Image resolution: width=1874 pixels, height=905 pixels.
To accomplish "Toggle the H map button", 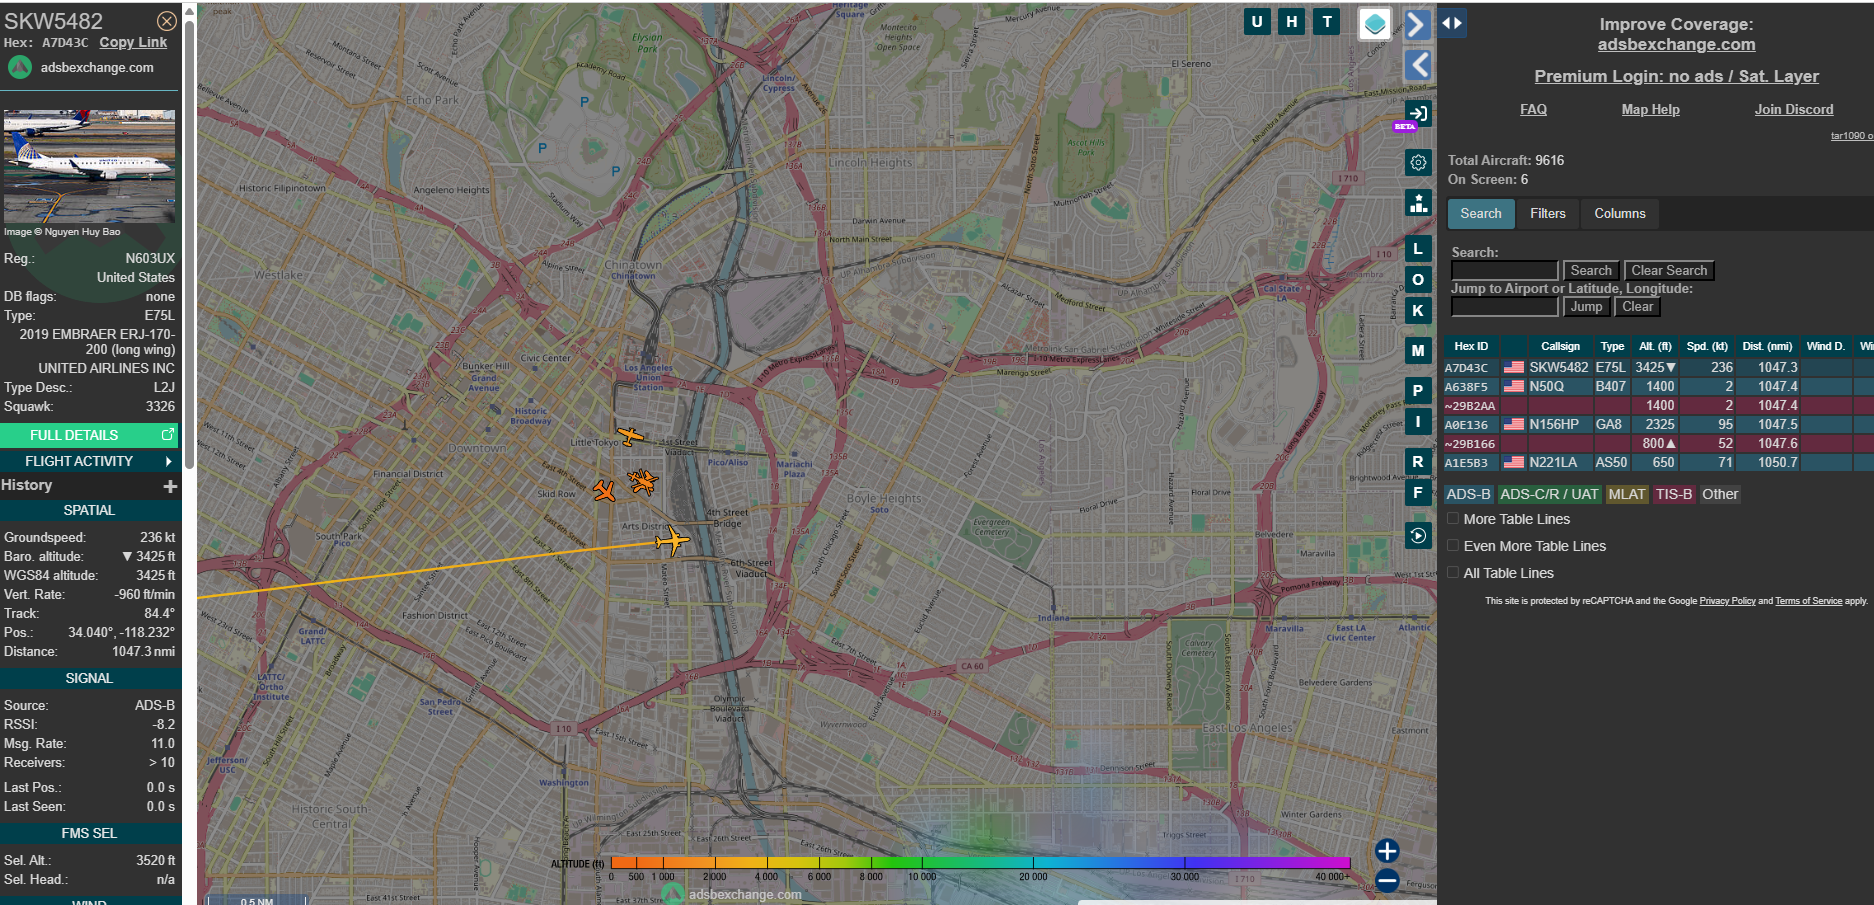I will (x=1292, y=21).
